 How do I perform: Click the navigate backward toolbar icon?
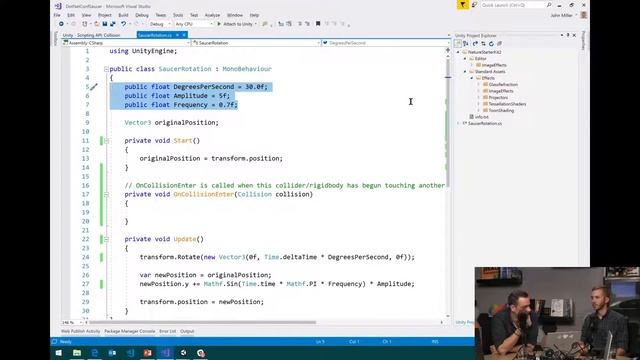click(61, 24)
